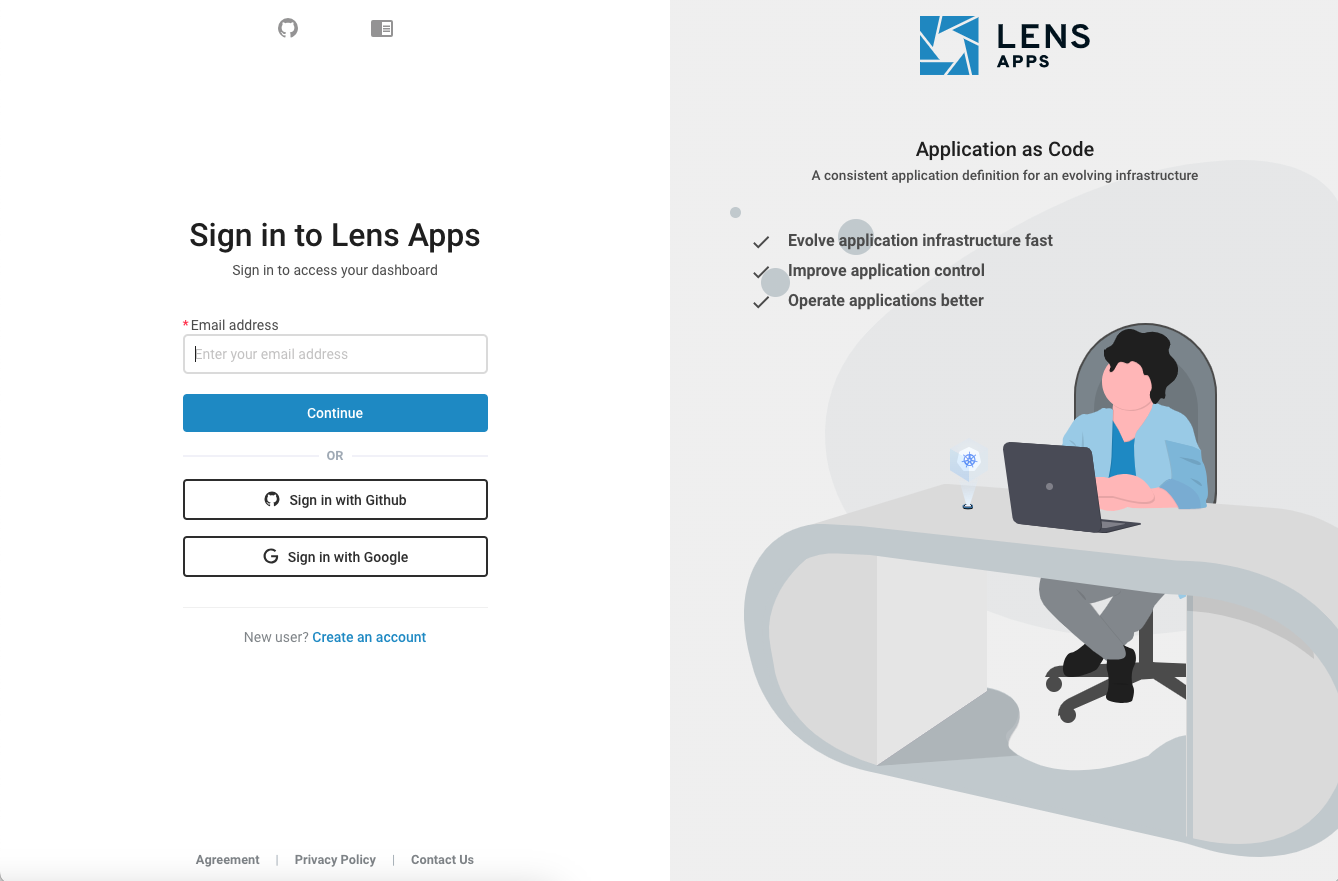The height and width of the screenshot is (881, 1338).
Task: Open the Contact Us link
Action: pyautogui.click(x=442, y=860)
